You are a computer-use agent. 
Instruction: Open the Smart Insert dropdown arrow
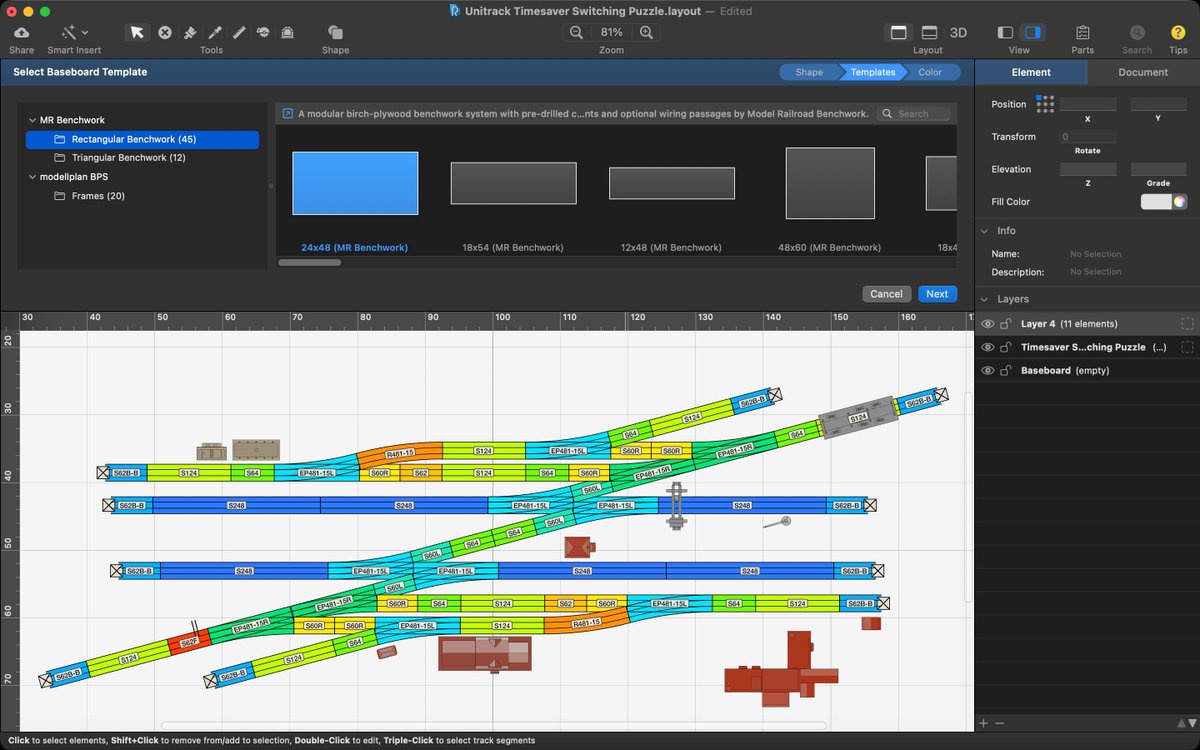(84, 33)
